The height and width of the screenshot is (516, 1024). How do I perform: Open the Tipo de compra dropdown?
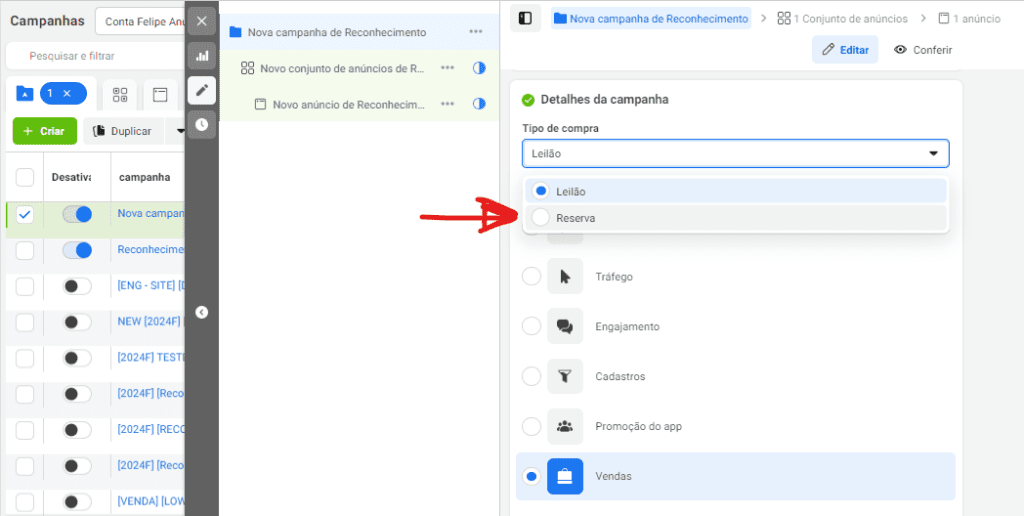coord(735,153)
